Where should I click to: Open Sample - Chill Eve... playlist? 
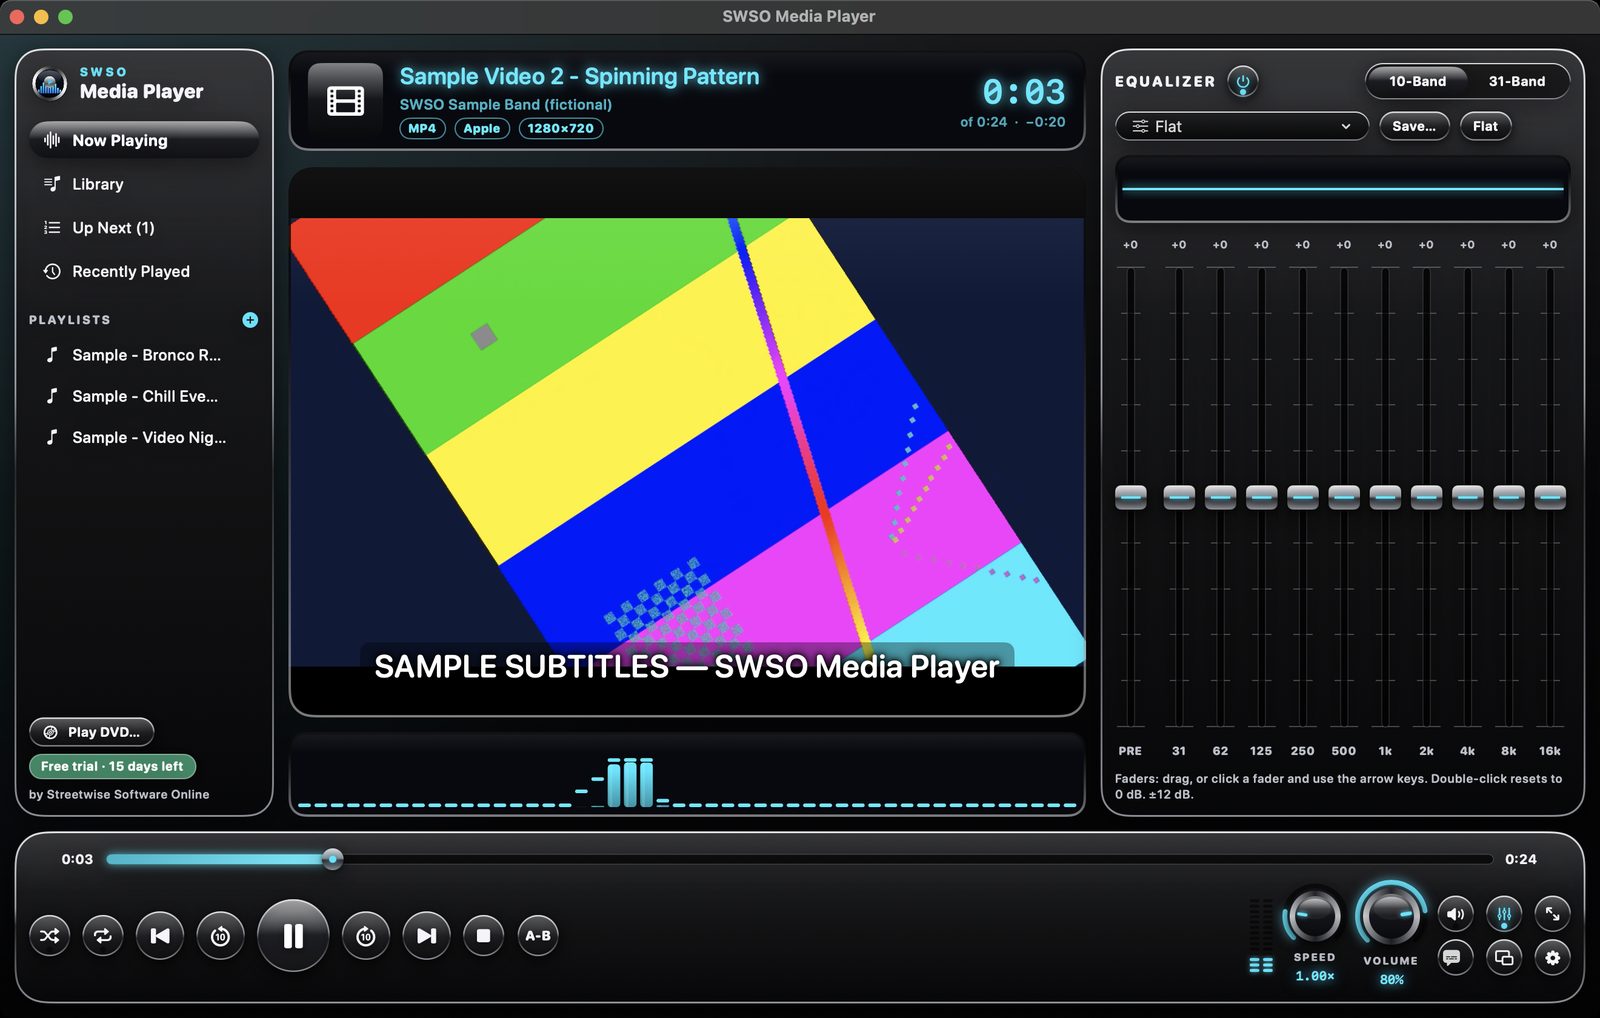click(144, 396)
